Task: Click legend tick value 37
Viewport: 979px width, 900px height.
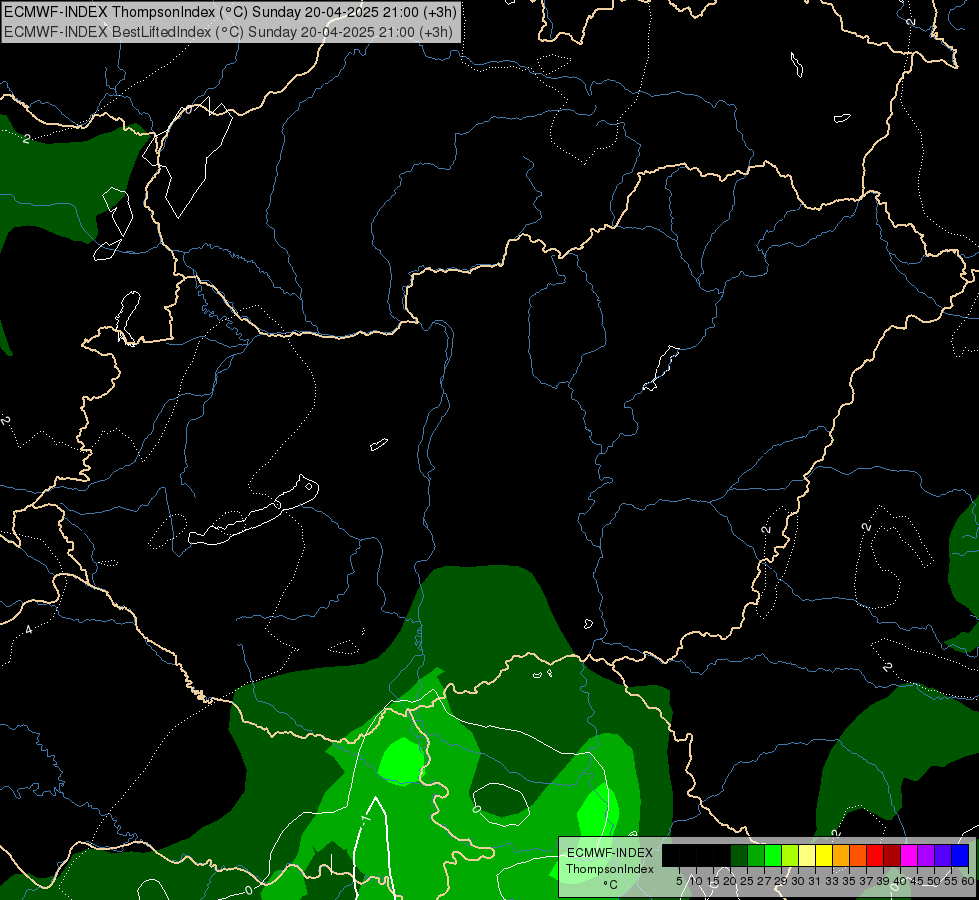Action: (866, 881)
